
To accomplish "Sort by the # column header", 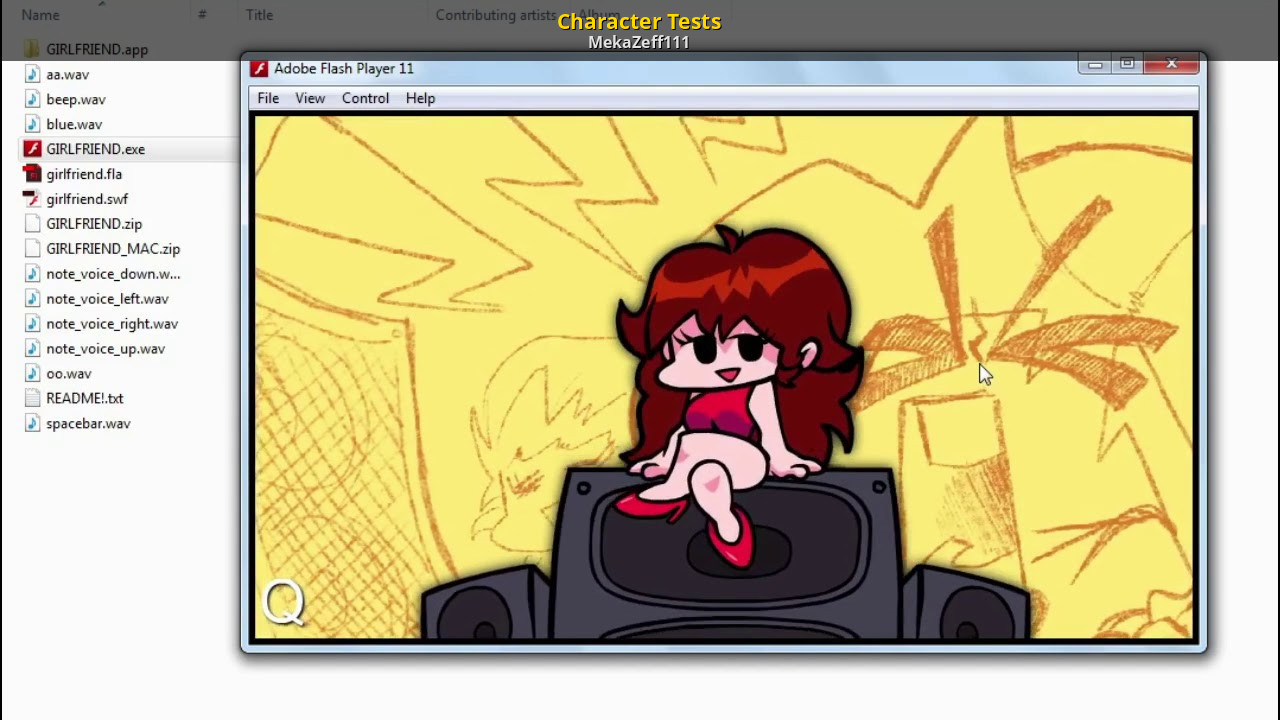I will [x=202, y=15].
